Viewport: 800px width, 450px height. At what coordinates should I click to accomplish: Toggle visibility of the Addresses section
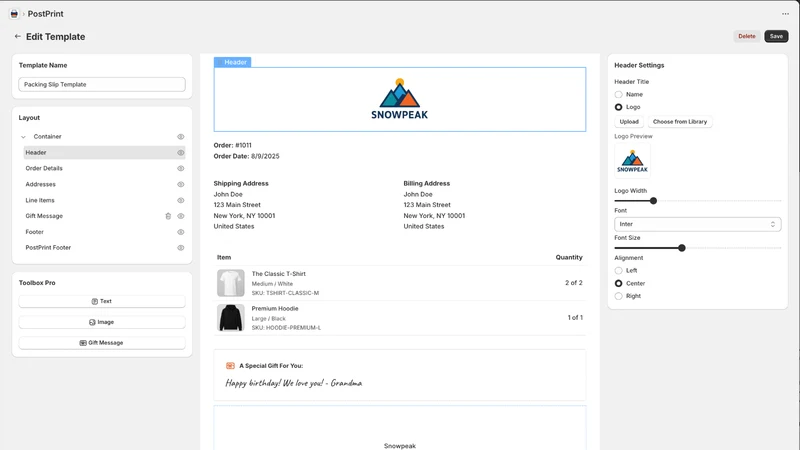click(181, 184)
